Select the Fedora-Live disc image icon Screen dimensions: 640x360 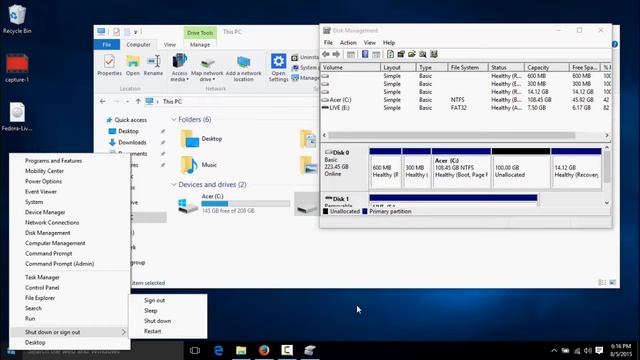click(x=17, y=117)
